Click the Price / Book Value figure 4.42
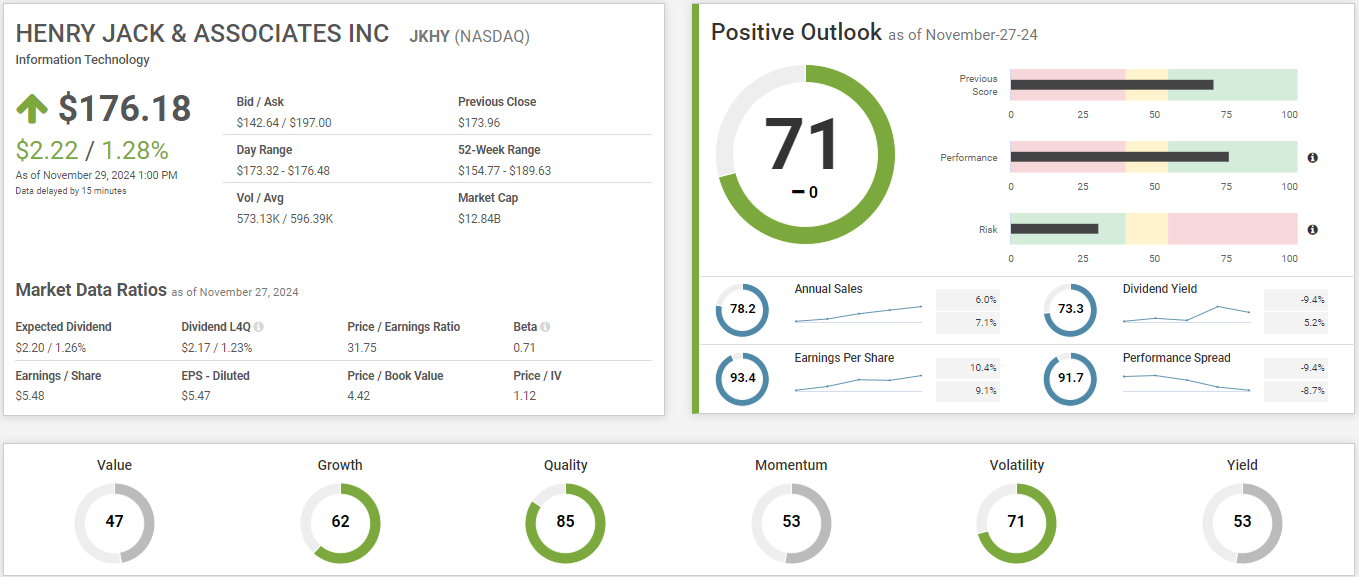The height and width of the screenshot is (577, 1359). tap(358, 396)
